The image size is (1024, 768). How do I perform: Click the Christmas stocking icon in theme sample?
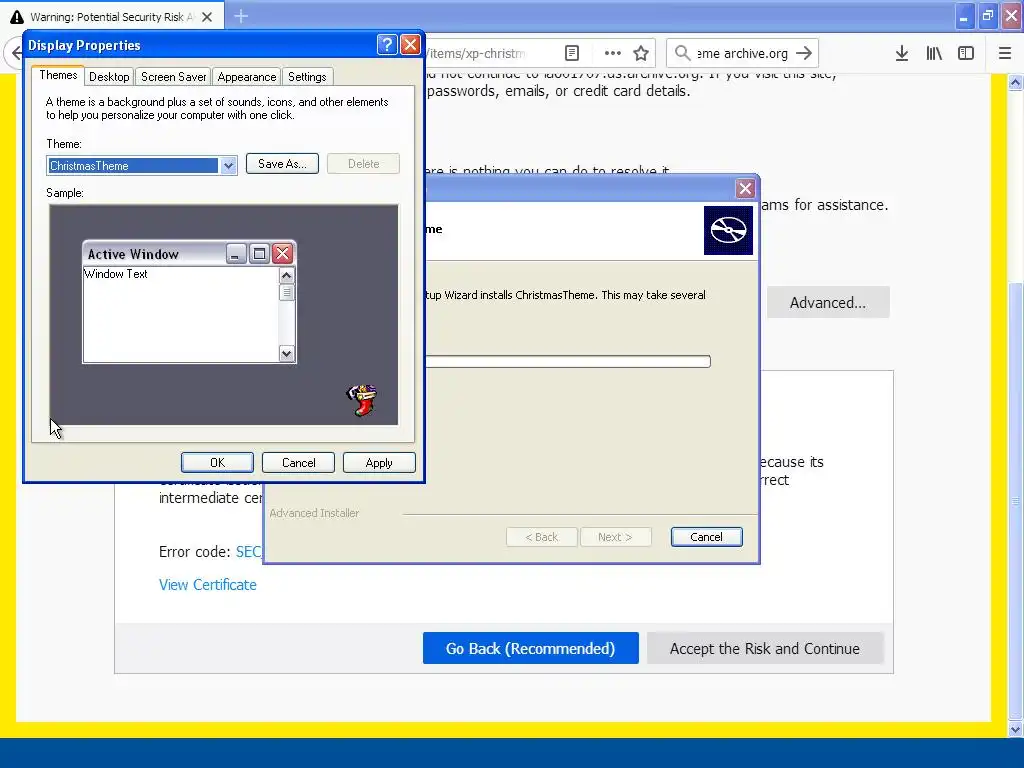pos(362,400)
